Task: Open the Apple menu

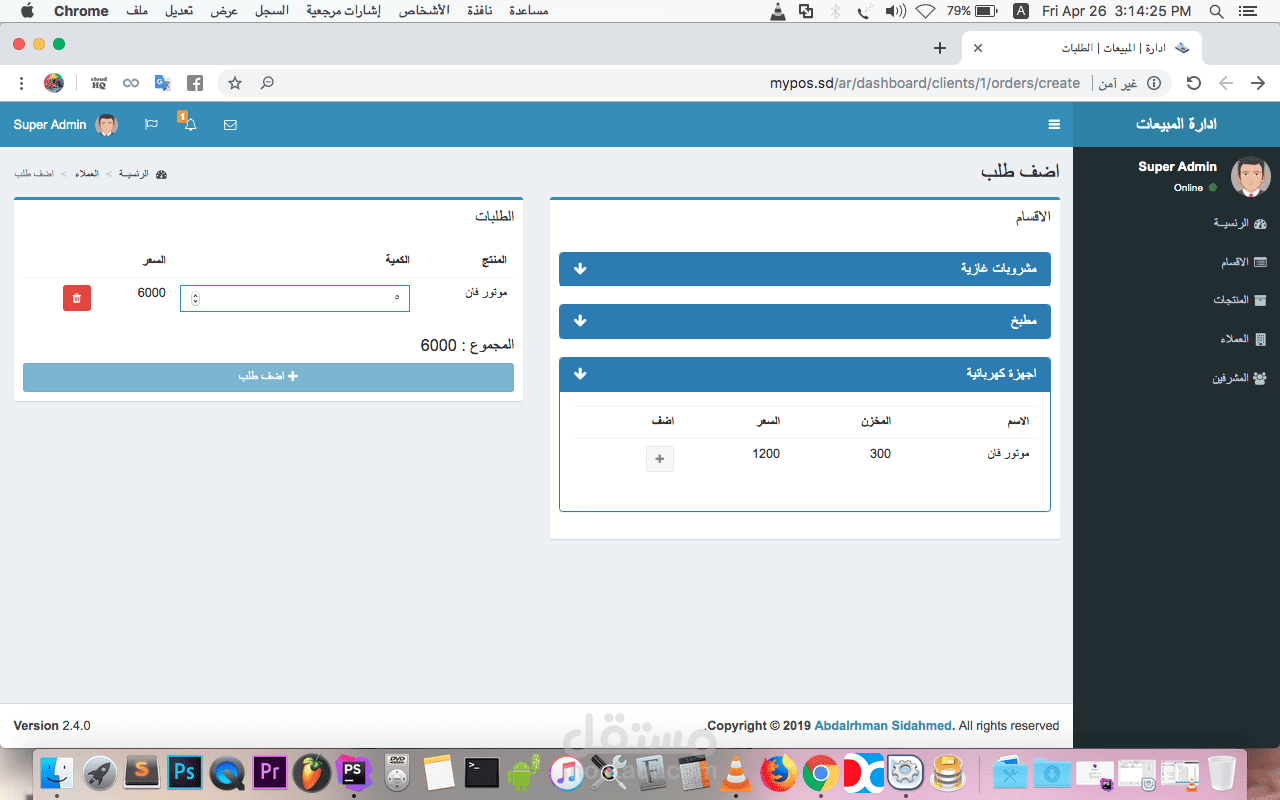Action: click(x=26, y=11)
